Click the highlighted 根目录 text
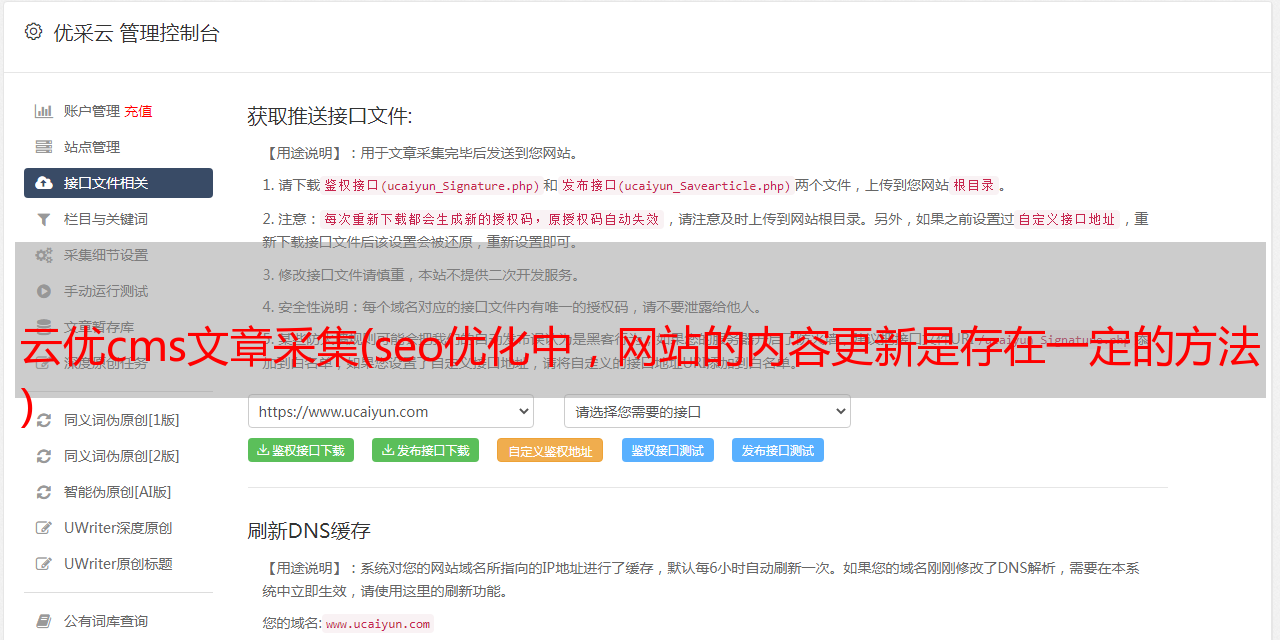The width and height of the screenshot is (1280, 640). pos(973,185)
